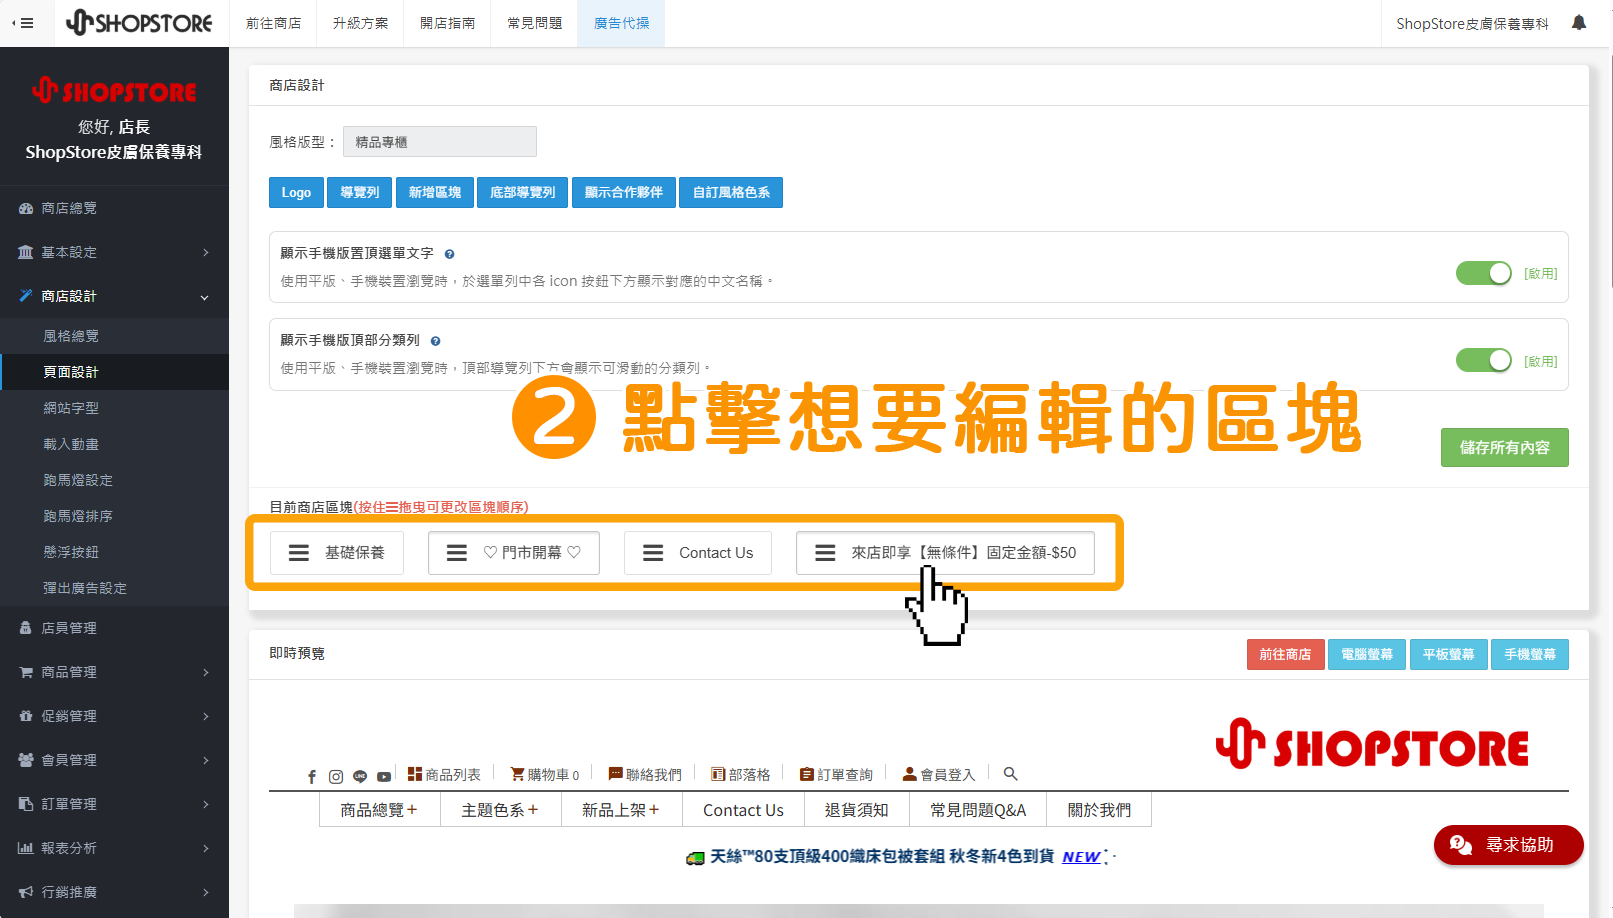Switch preview to 平板螢幕

tap(1448, 654)
